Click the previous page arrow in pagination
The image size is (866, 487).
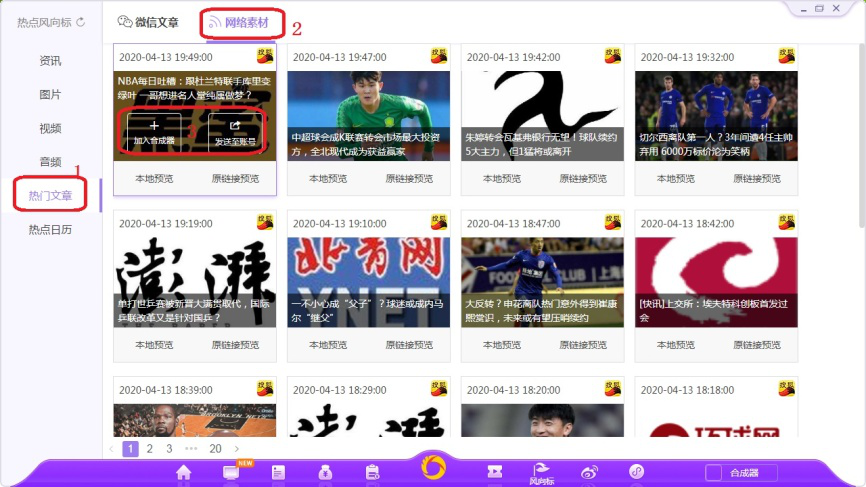pos(111,448)
